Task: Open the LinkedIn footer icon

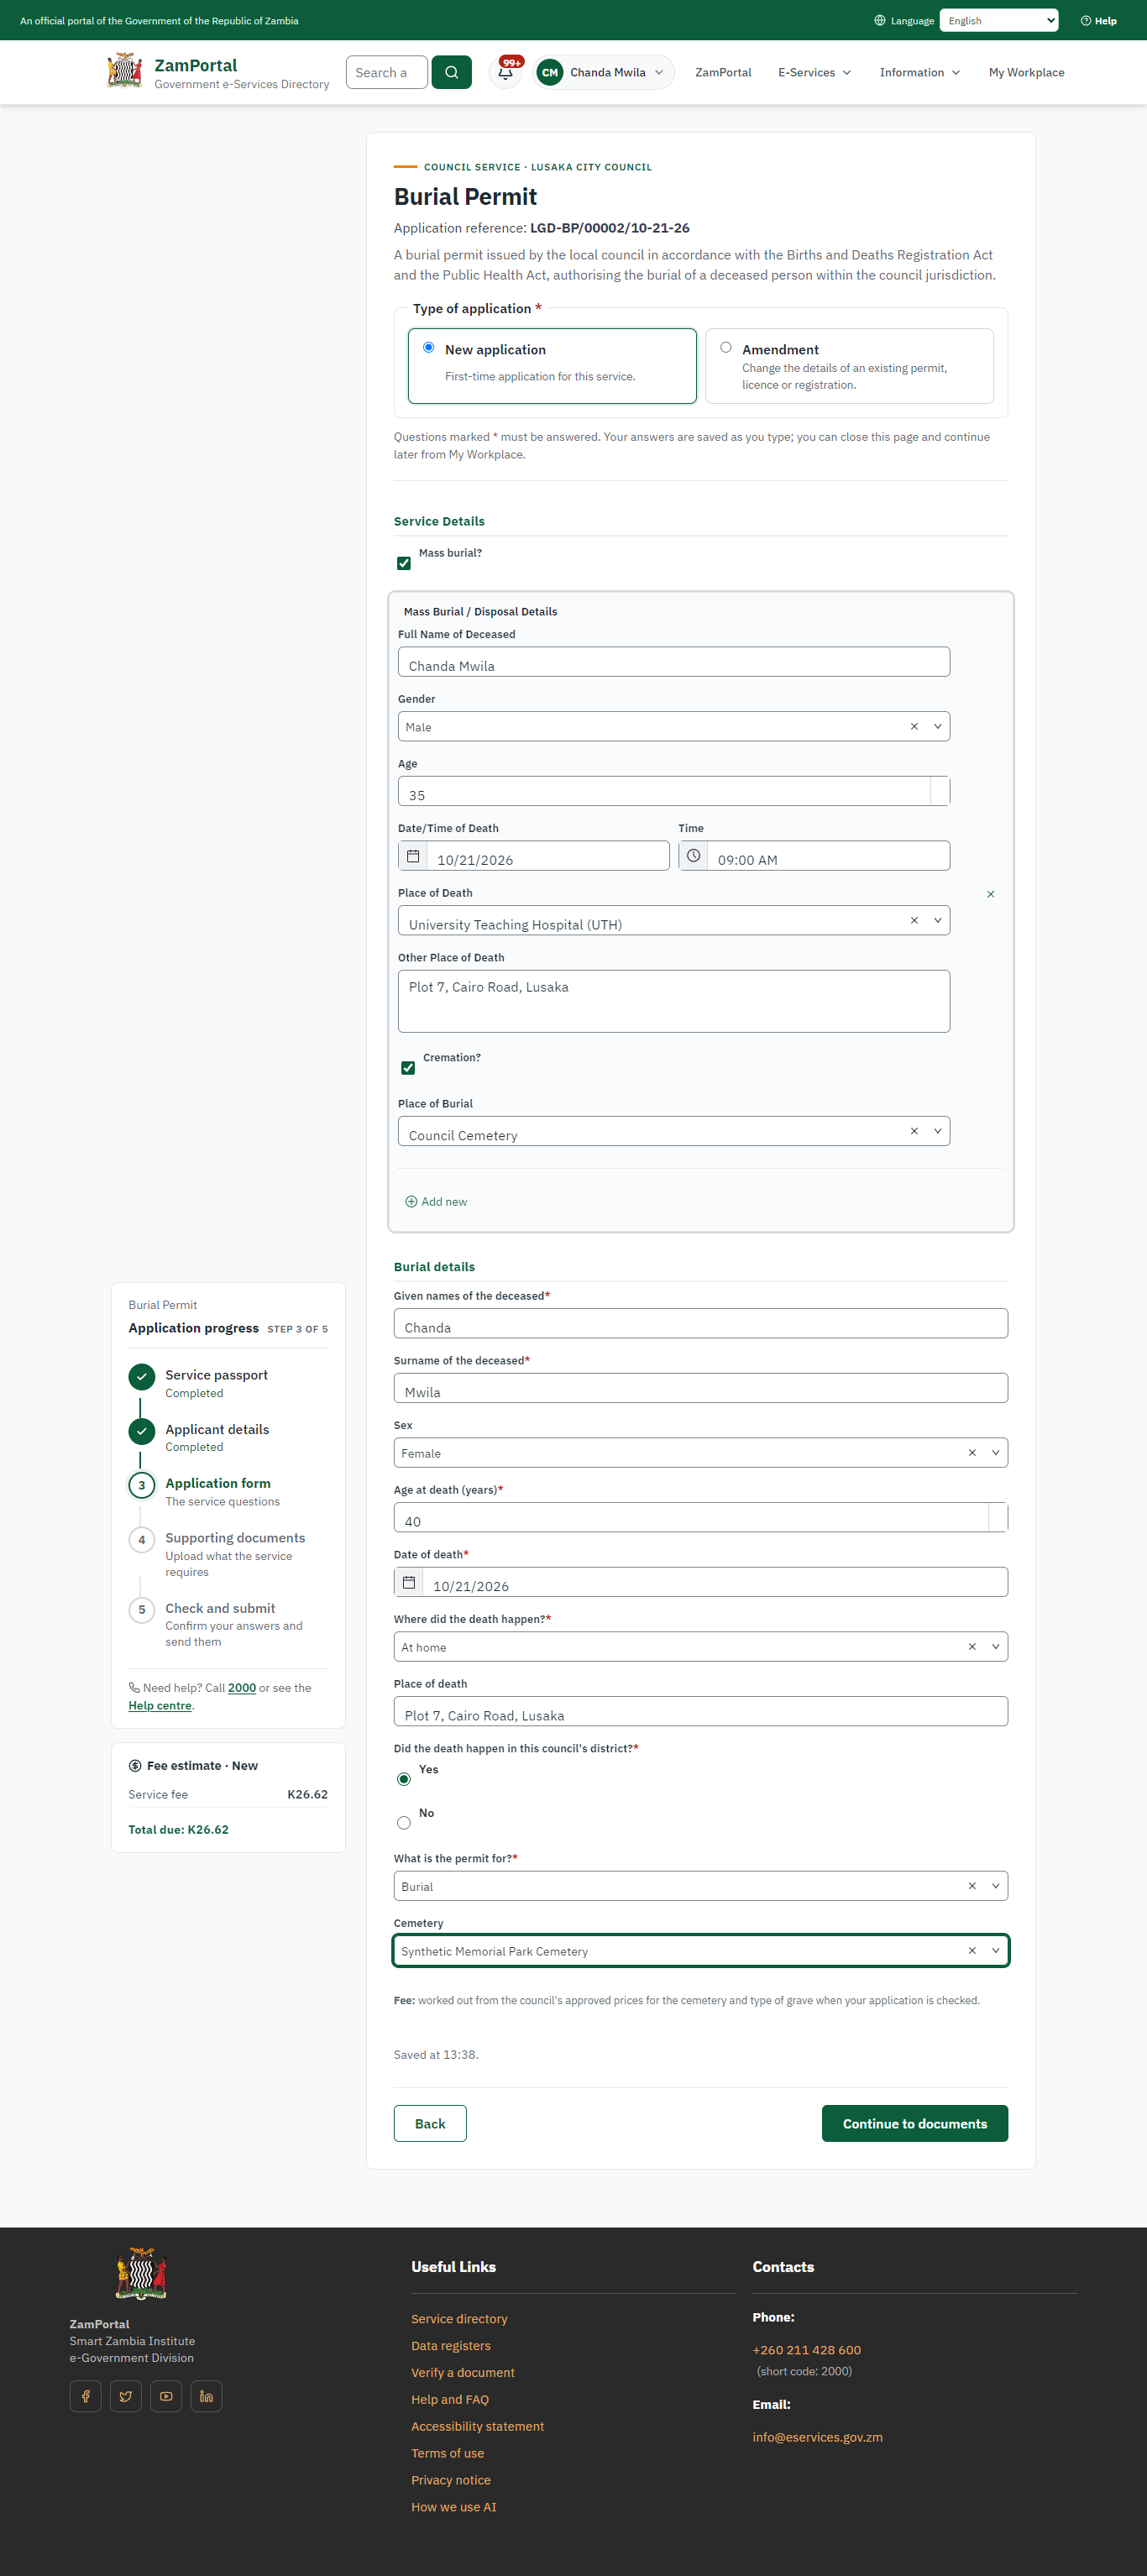Action: pos(206,2396)
